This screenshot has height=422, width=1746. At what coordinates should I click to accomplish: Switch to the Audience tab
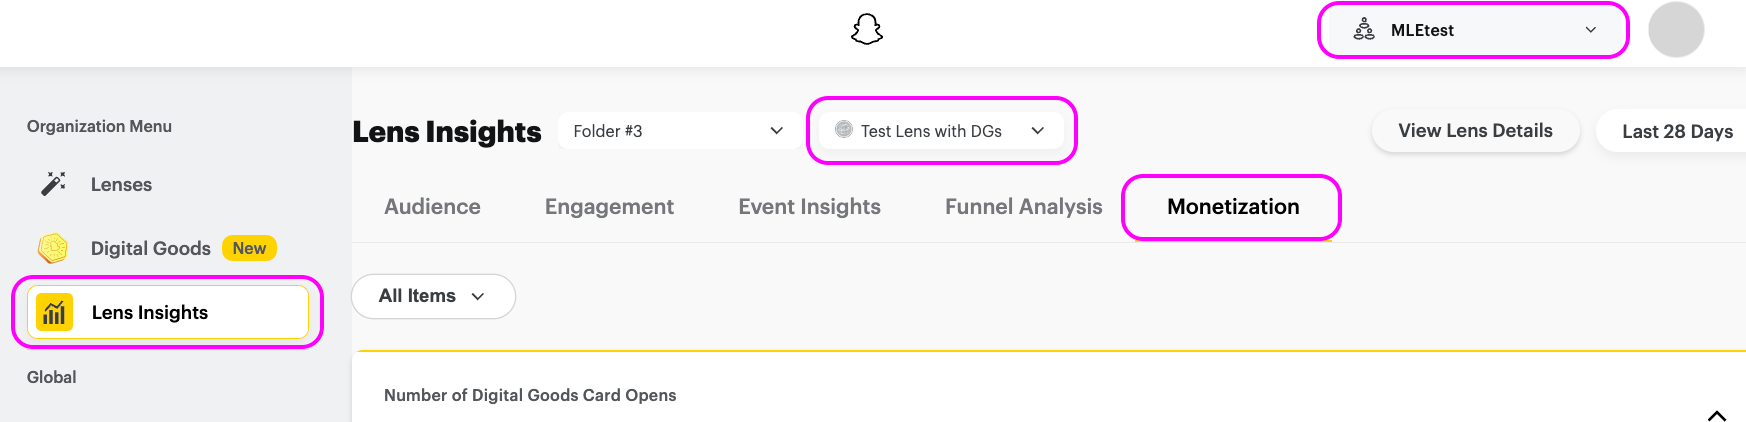click(x=432, y=207)
